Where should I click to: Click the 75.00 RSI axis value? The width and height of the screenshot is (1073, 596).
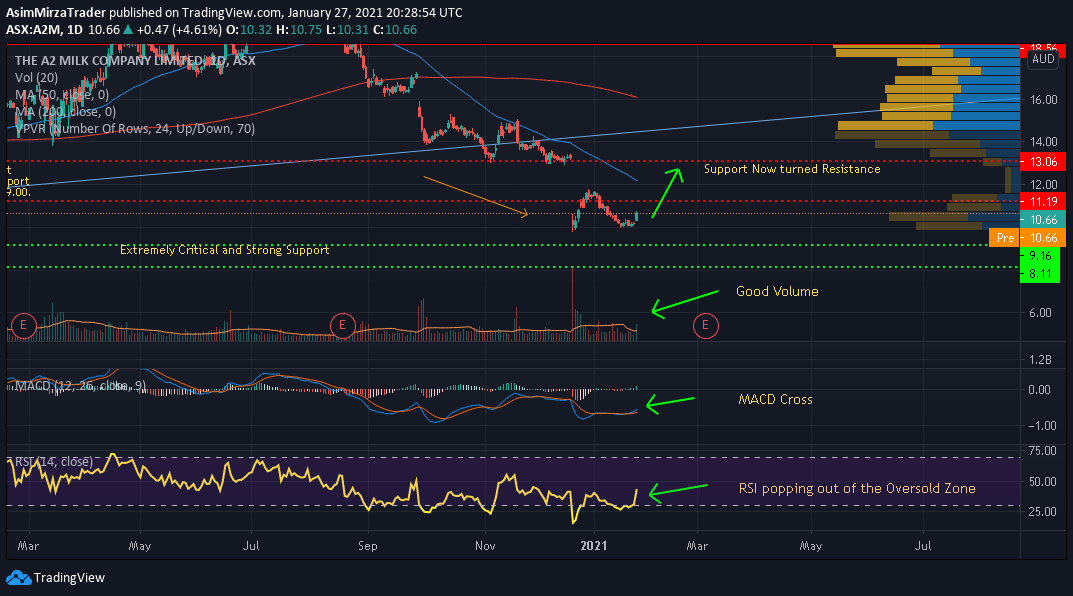tap(1042, 451)
